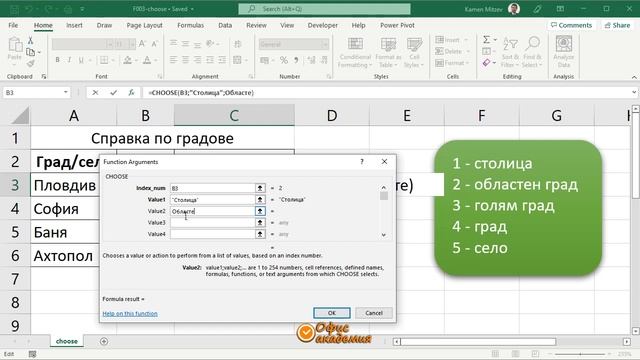Cancel formula entry with X icon
The image size is (640, 360).
coord(95,93)
